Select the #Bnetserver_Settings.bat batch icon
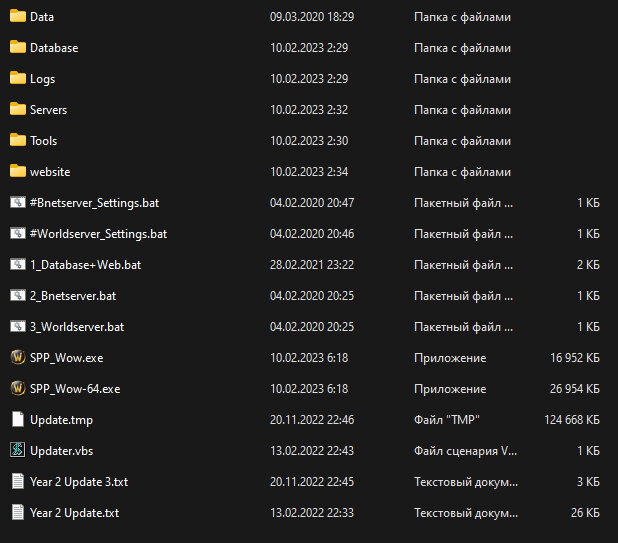The height and width of the screenshot is (543, 618). (x=18, y=203)
